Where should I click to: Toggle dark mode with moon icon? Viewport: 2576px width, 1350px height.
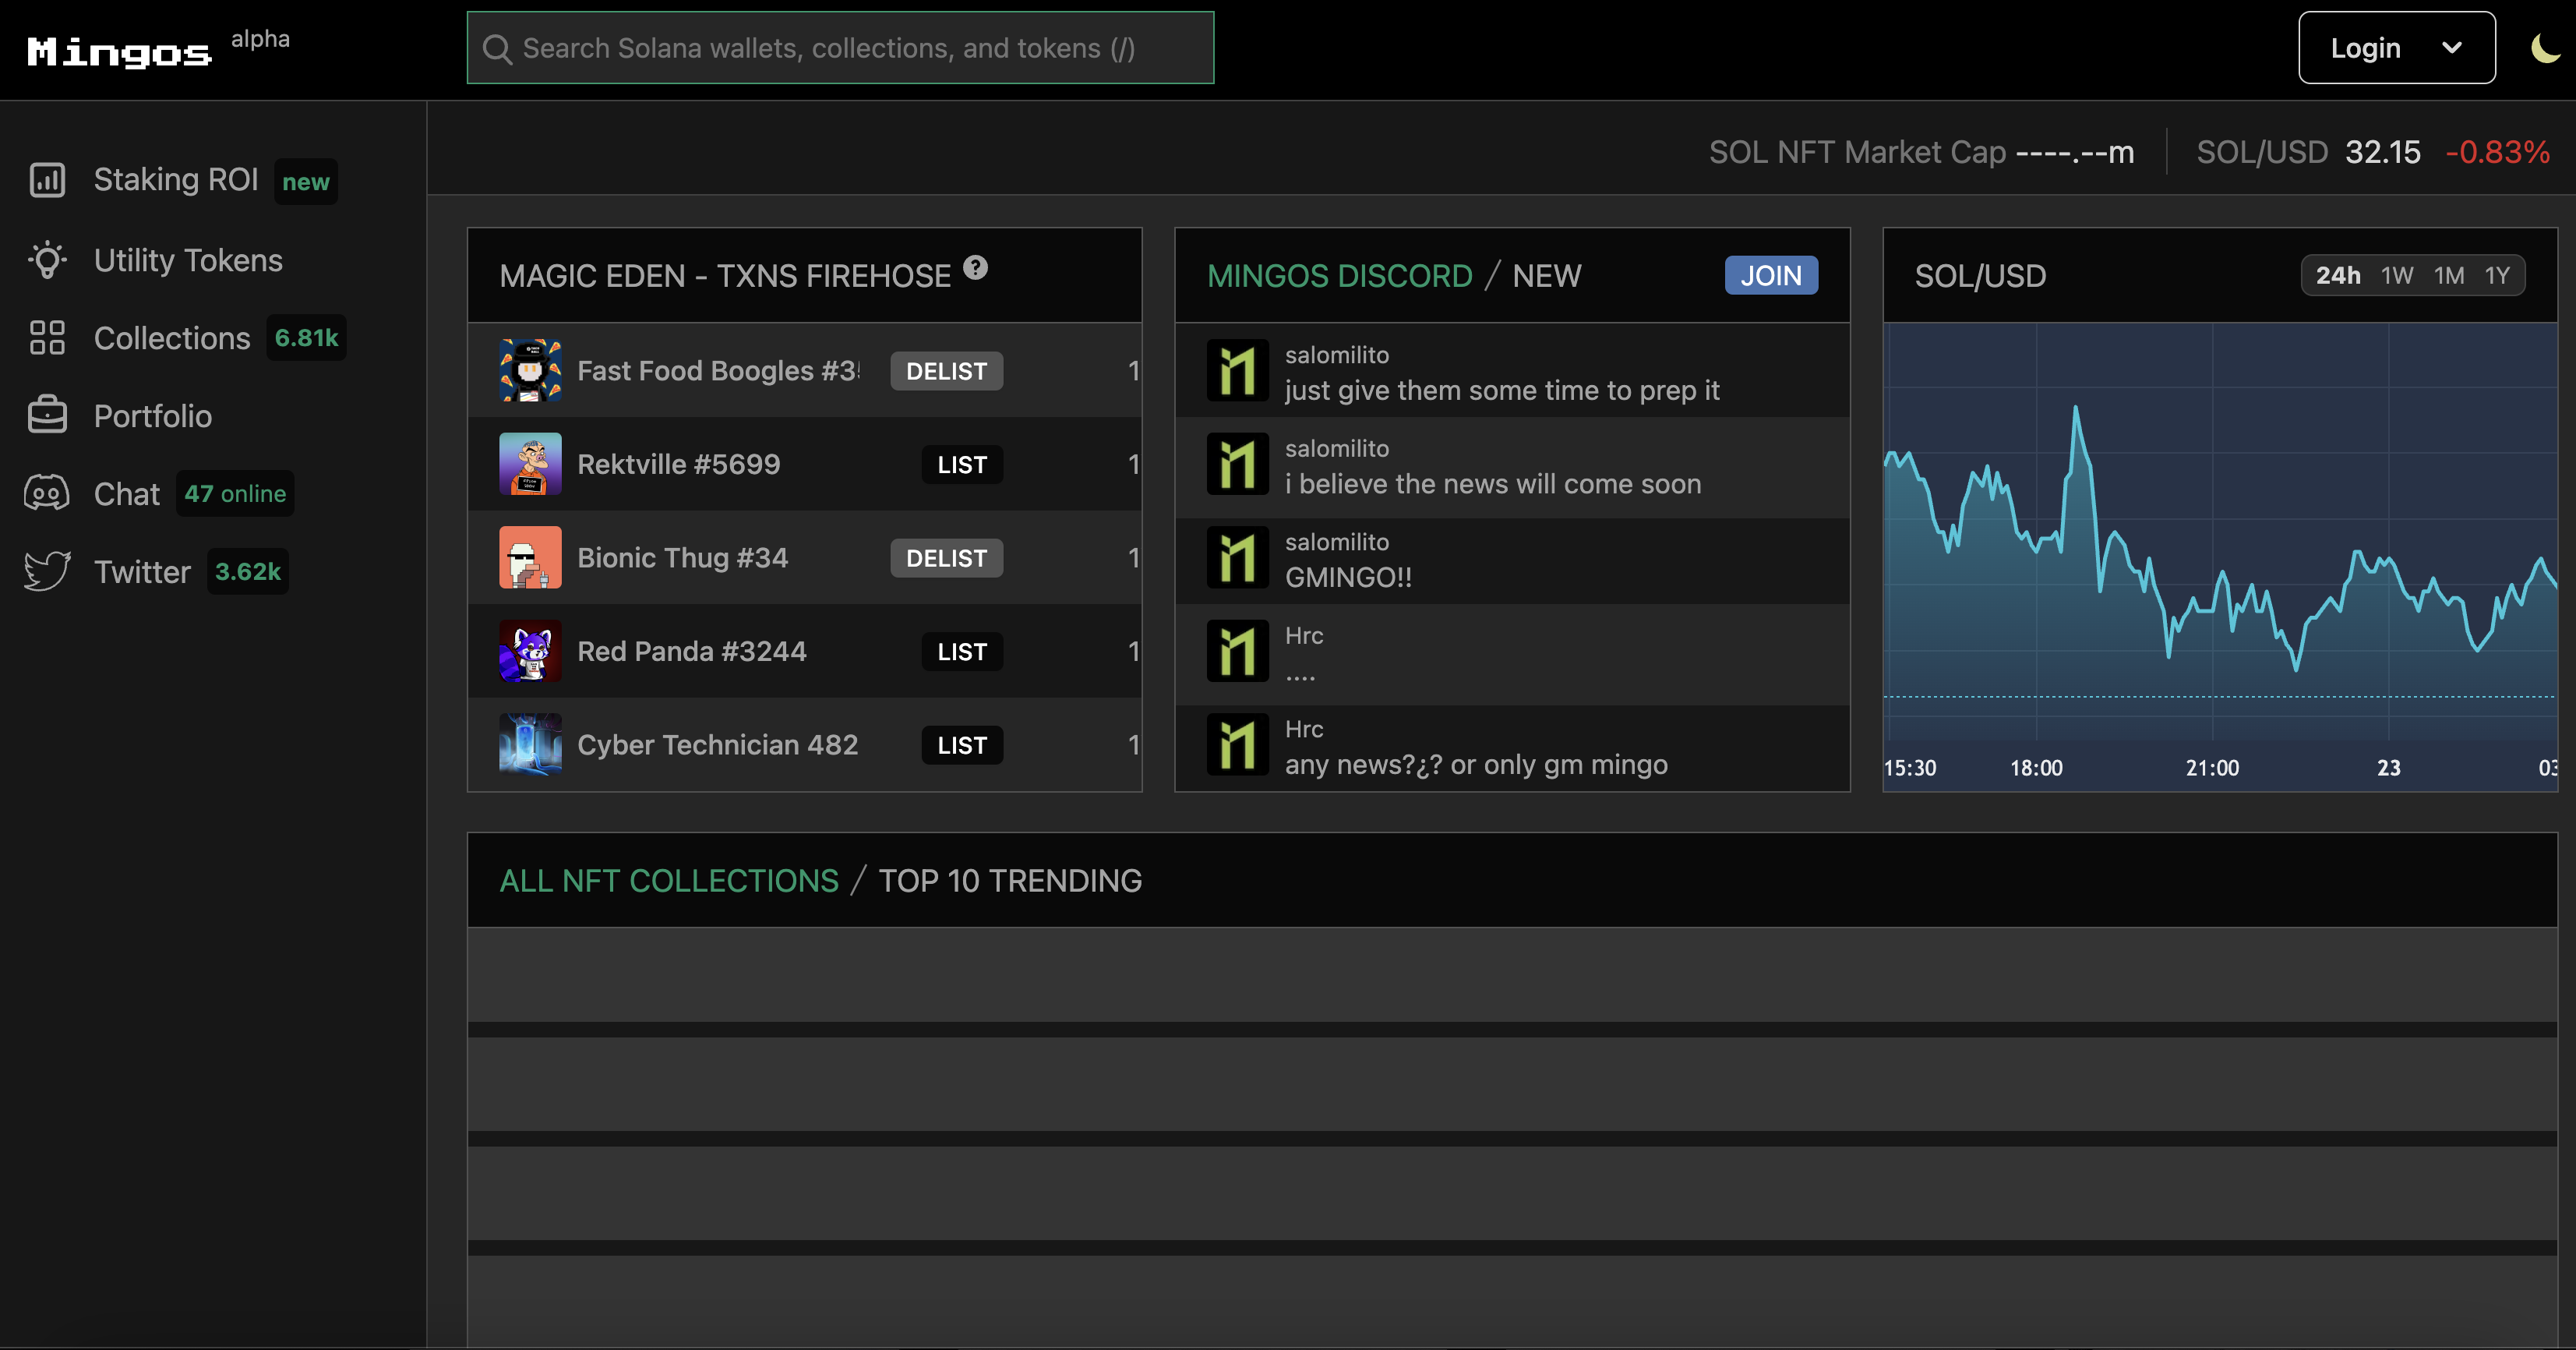click(2544, 48)
